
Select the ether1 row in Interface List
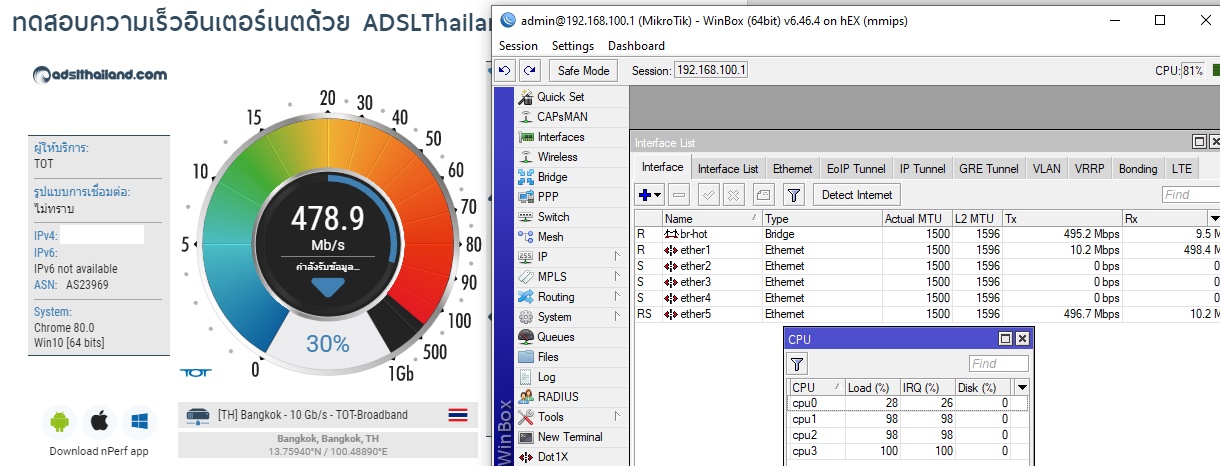tap(927, 250)
